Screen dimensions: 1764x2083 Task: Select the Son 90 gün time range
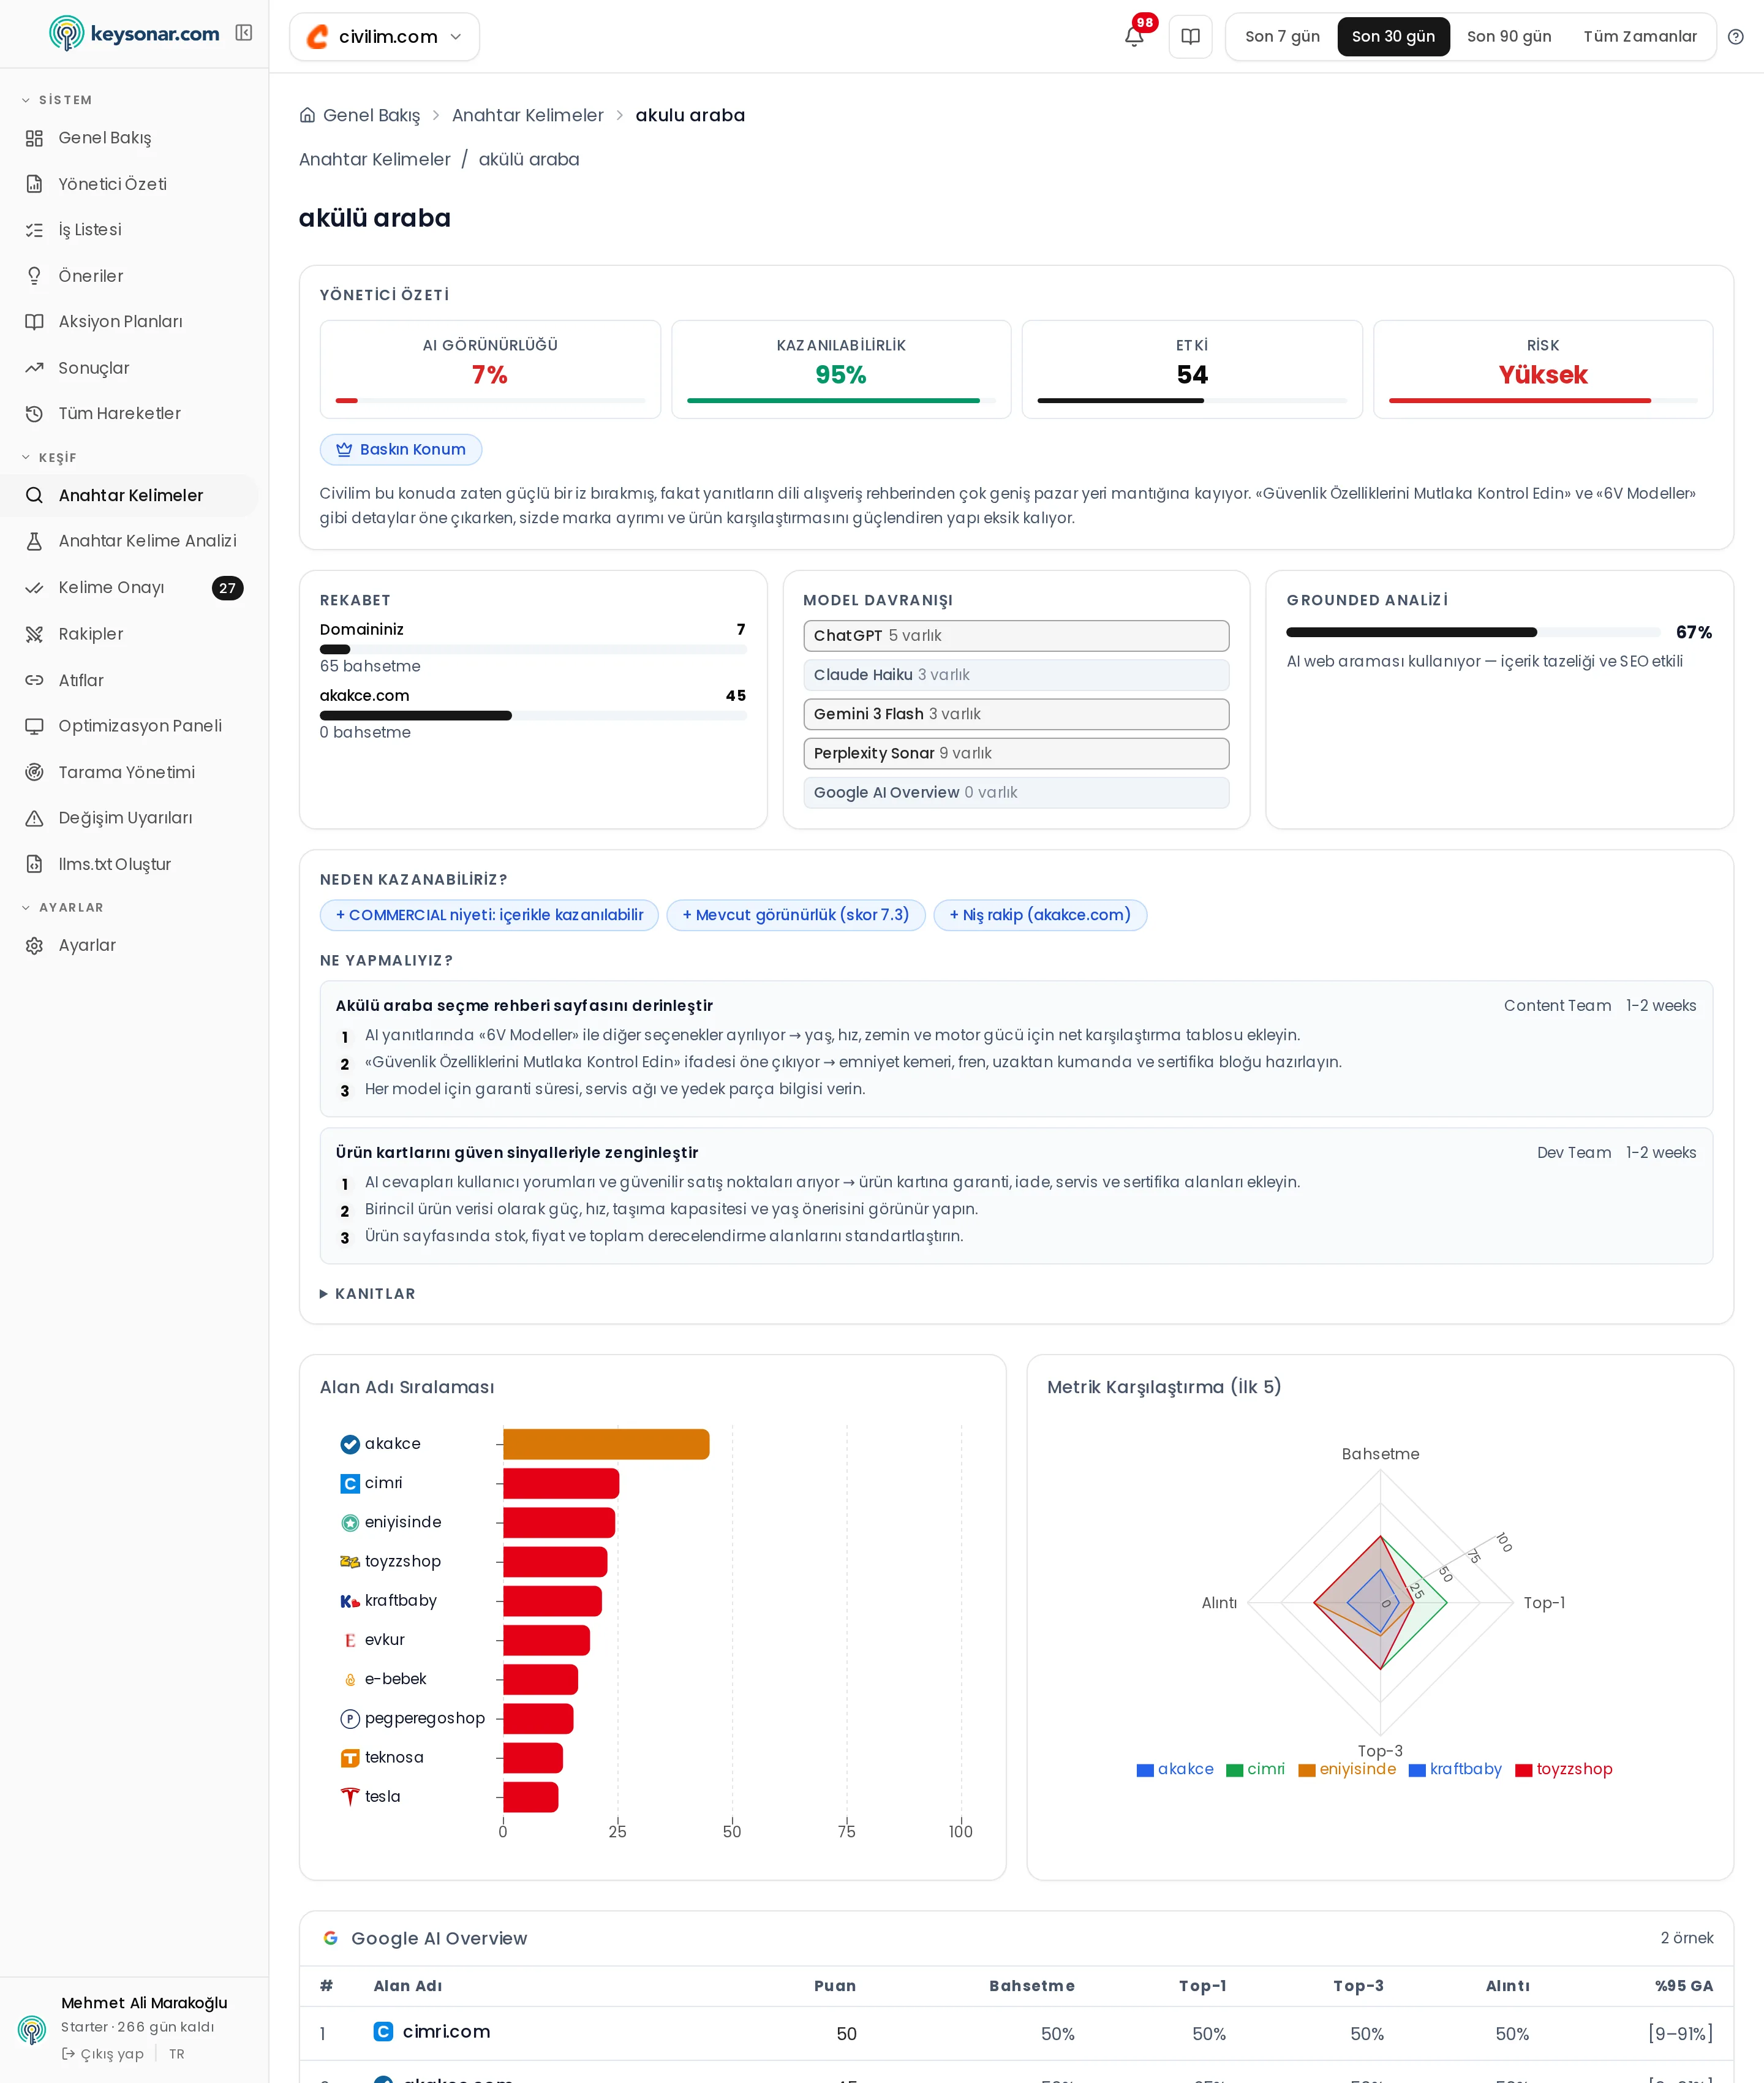1509,37
